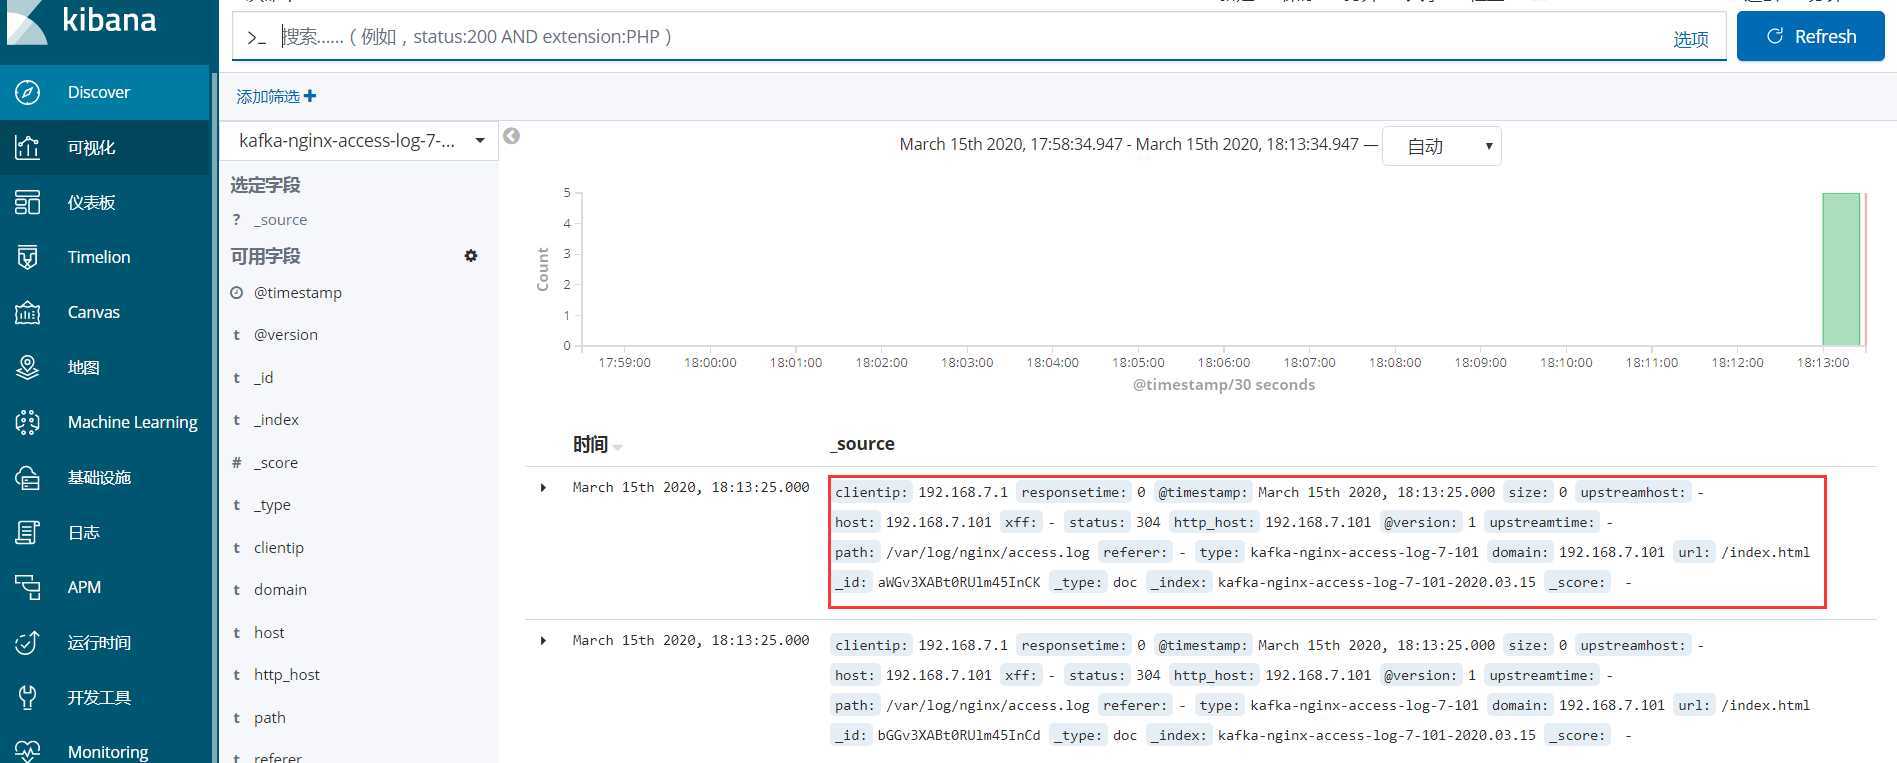The width and height of the screenshot is (1897, 763).
Task: Click the green histogram bar at 18:13:00
Action: (1840, 269)
